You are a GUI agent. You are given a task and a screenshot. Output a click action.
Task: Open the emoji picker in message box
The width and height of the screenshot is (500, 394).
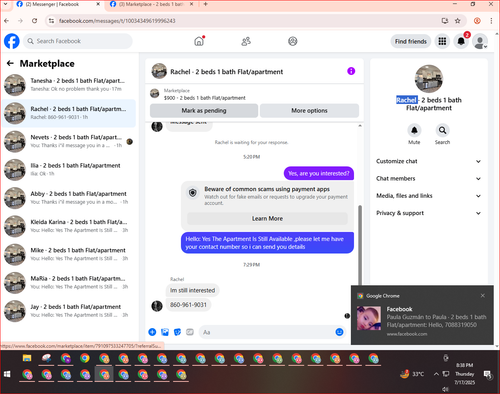pyautogui.click(x=339, y=332)
